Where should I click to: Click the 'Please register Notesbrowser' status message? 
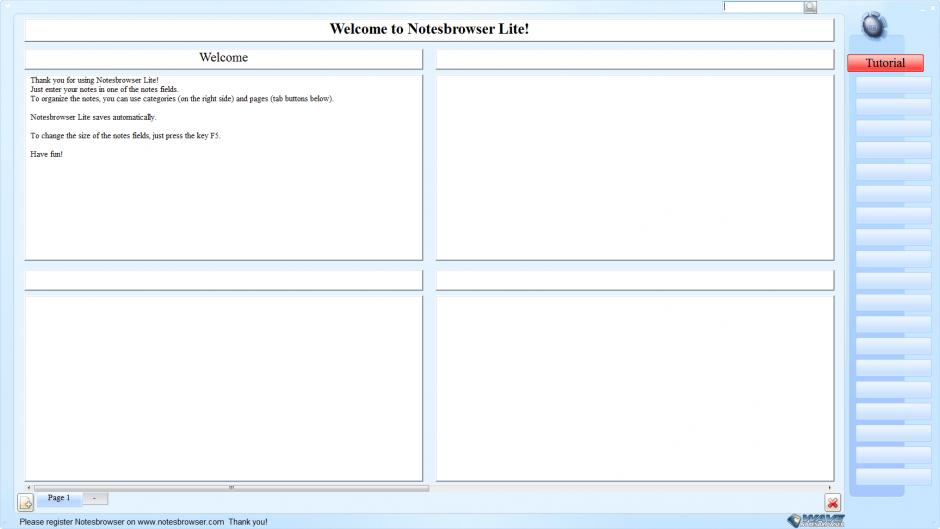pos(143,522)
